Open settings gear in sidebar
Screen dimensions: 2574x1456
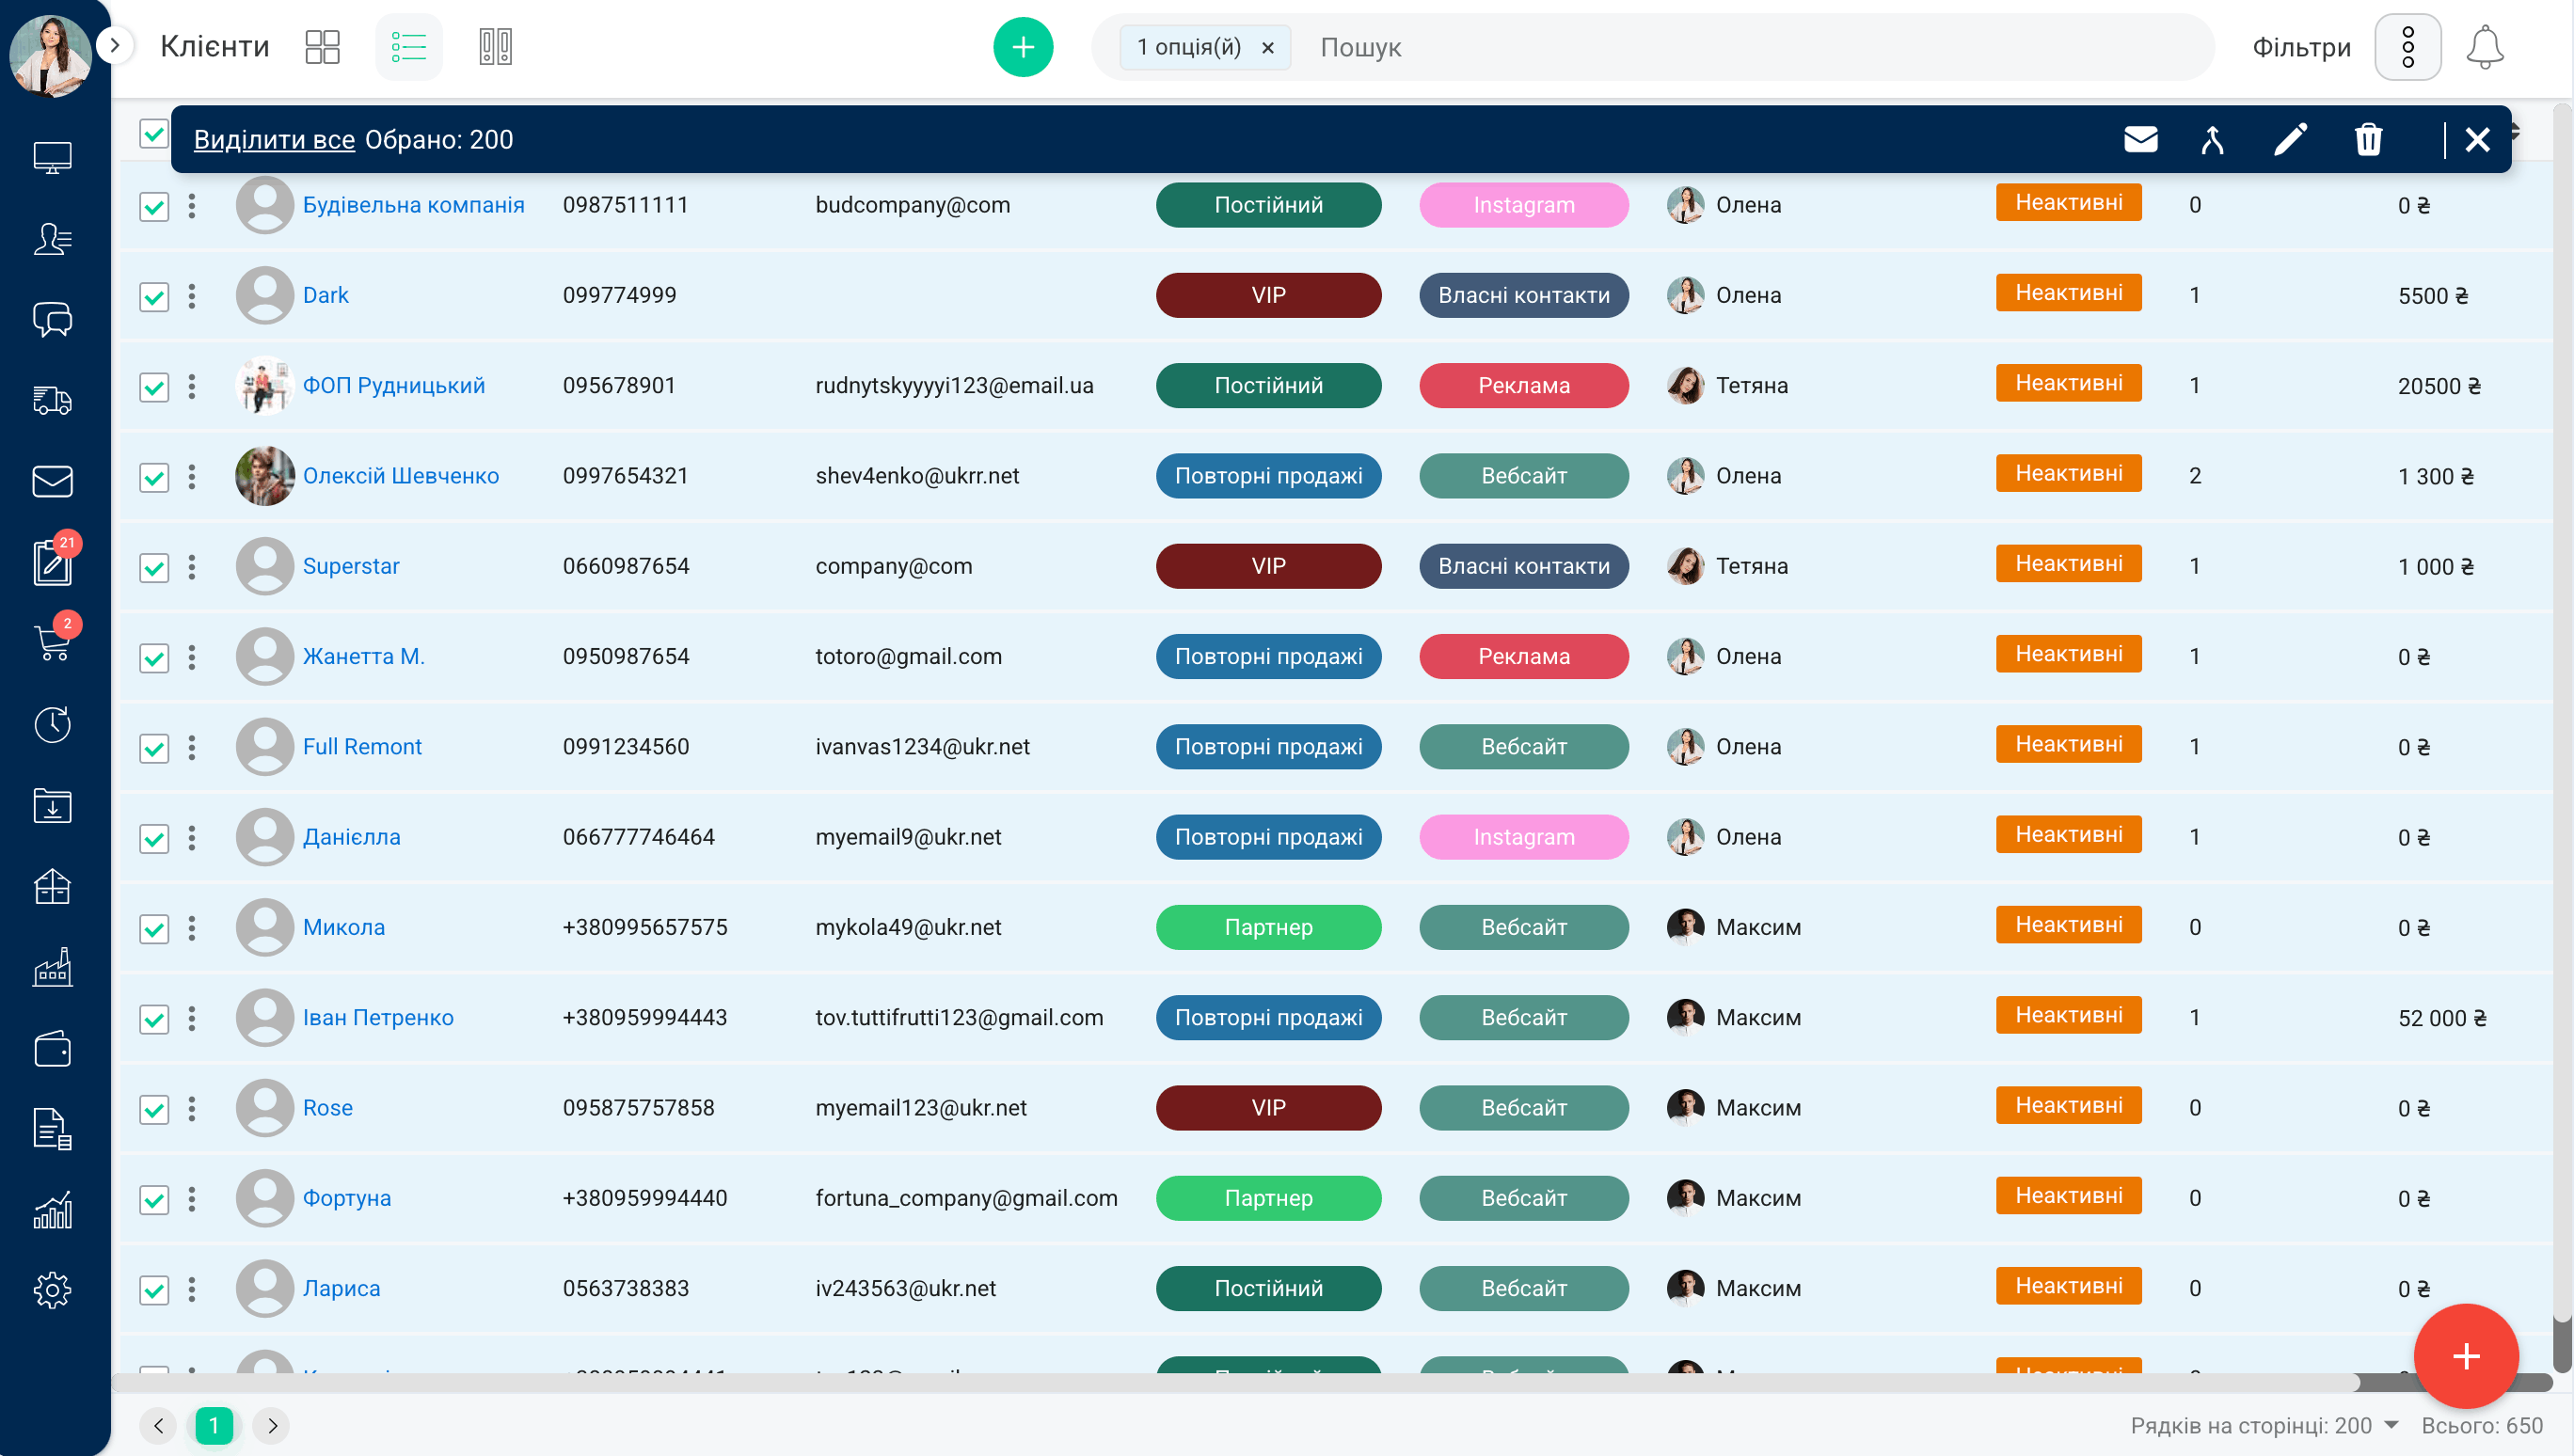52,1290
